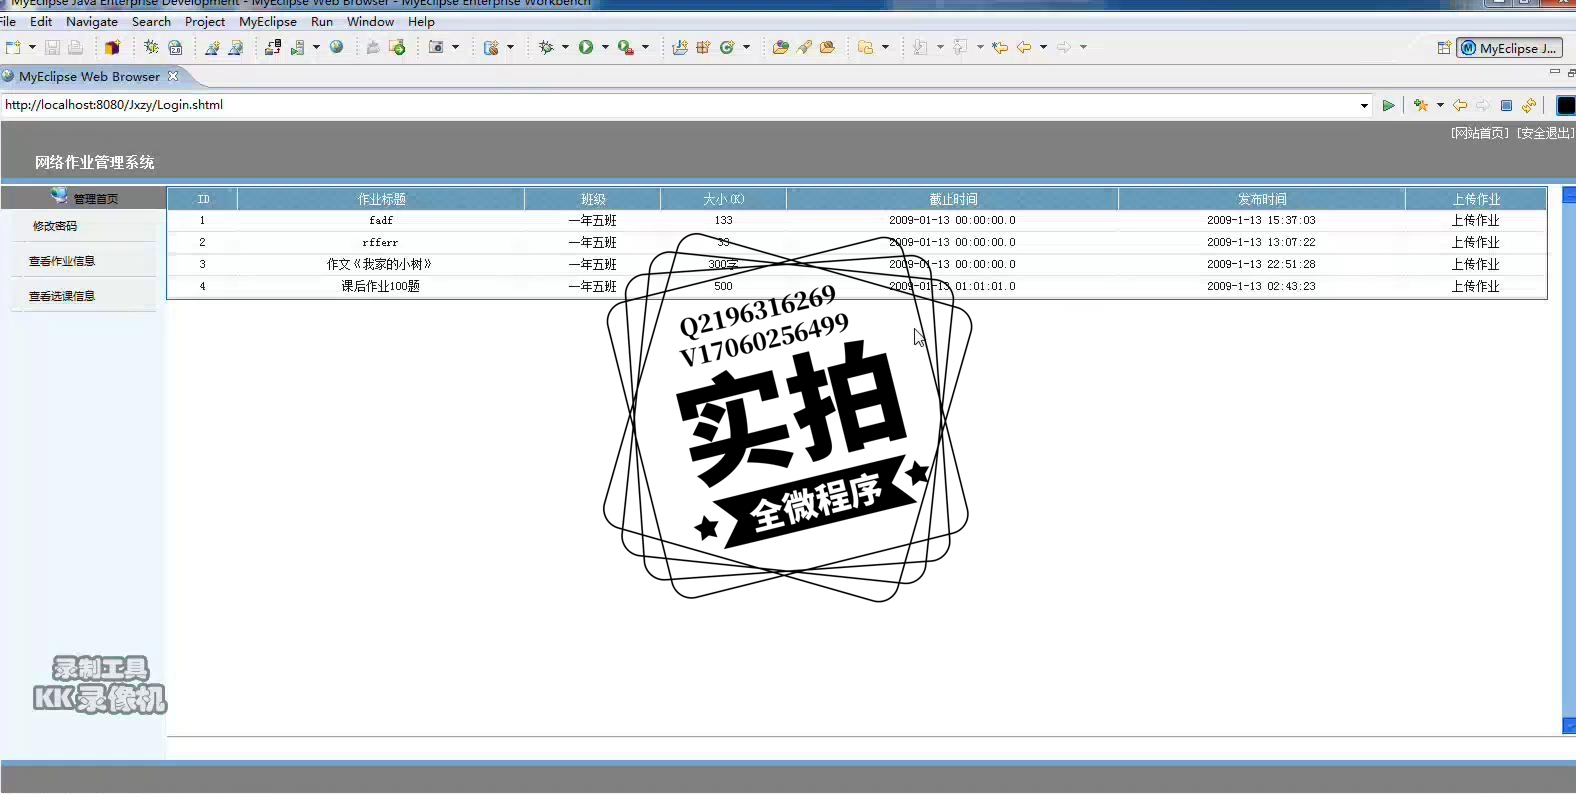
Task: Click the Next Annotation icon
Action: 920,47
